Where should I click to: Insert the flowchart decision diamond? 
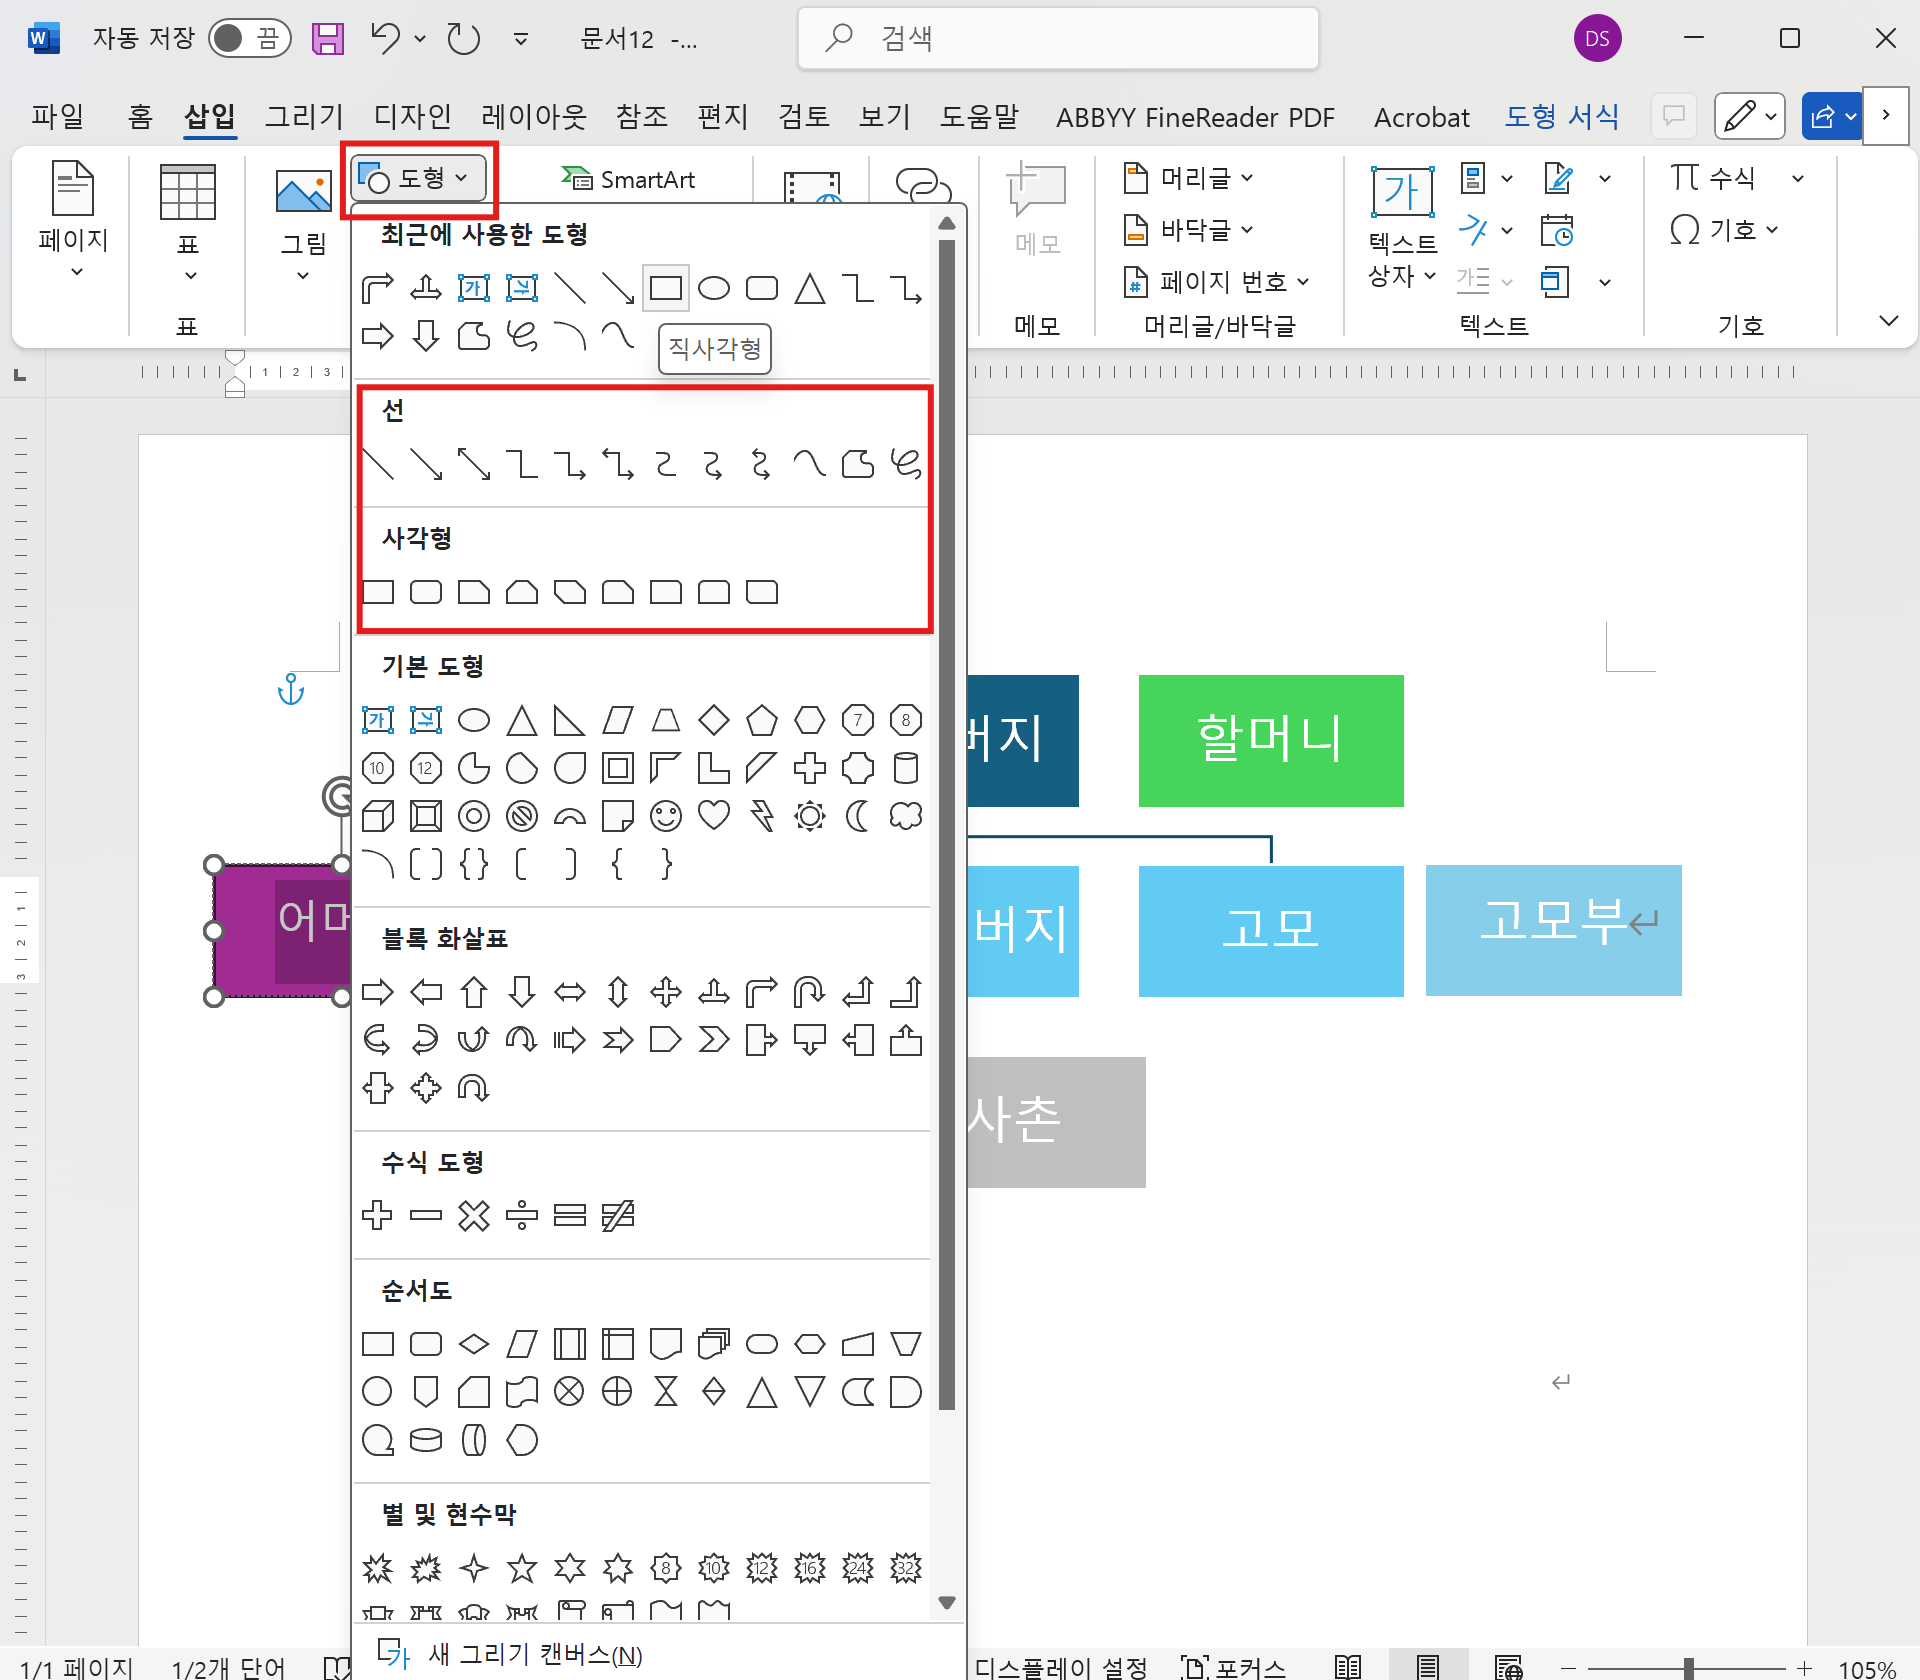pos(474,1343)
